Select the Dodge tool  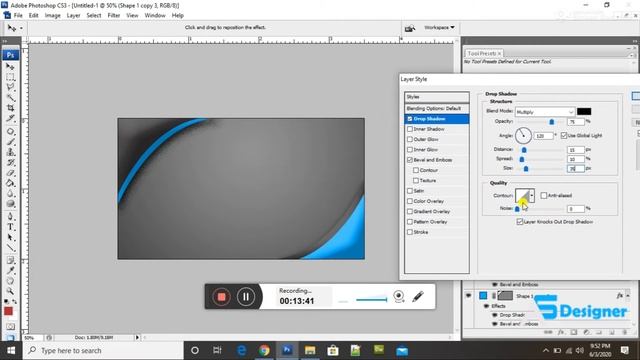click(10, 204)
